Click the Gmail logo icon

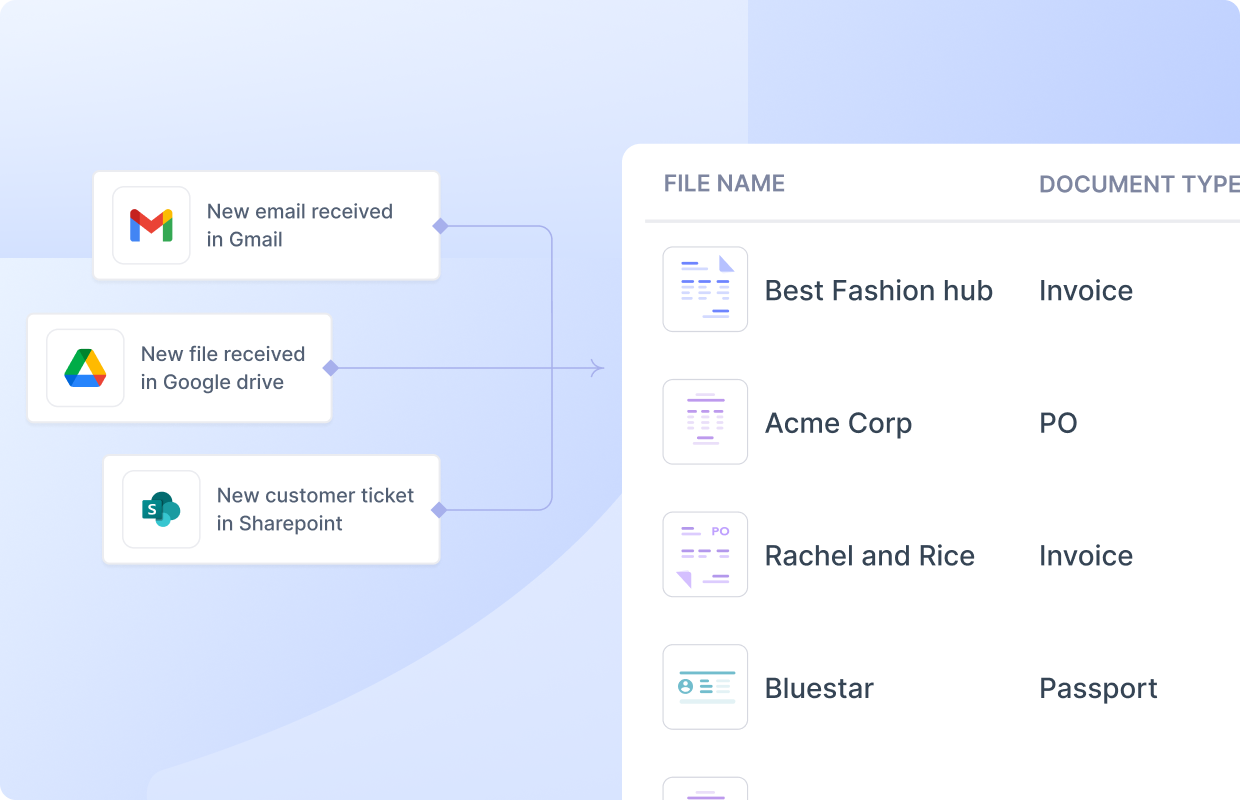151,225
